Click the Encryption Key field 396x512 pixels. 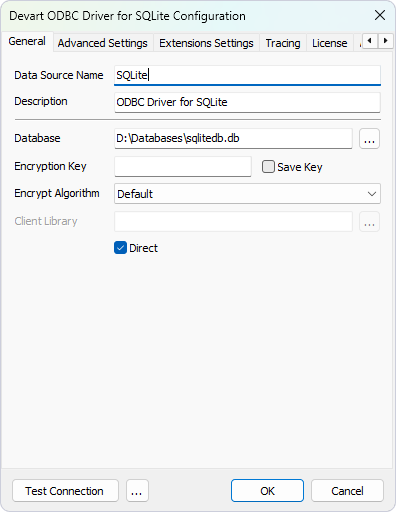click(183, 166)
